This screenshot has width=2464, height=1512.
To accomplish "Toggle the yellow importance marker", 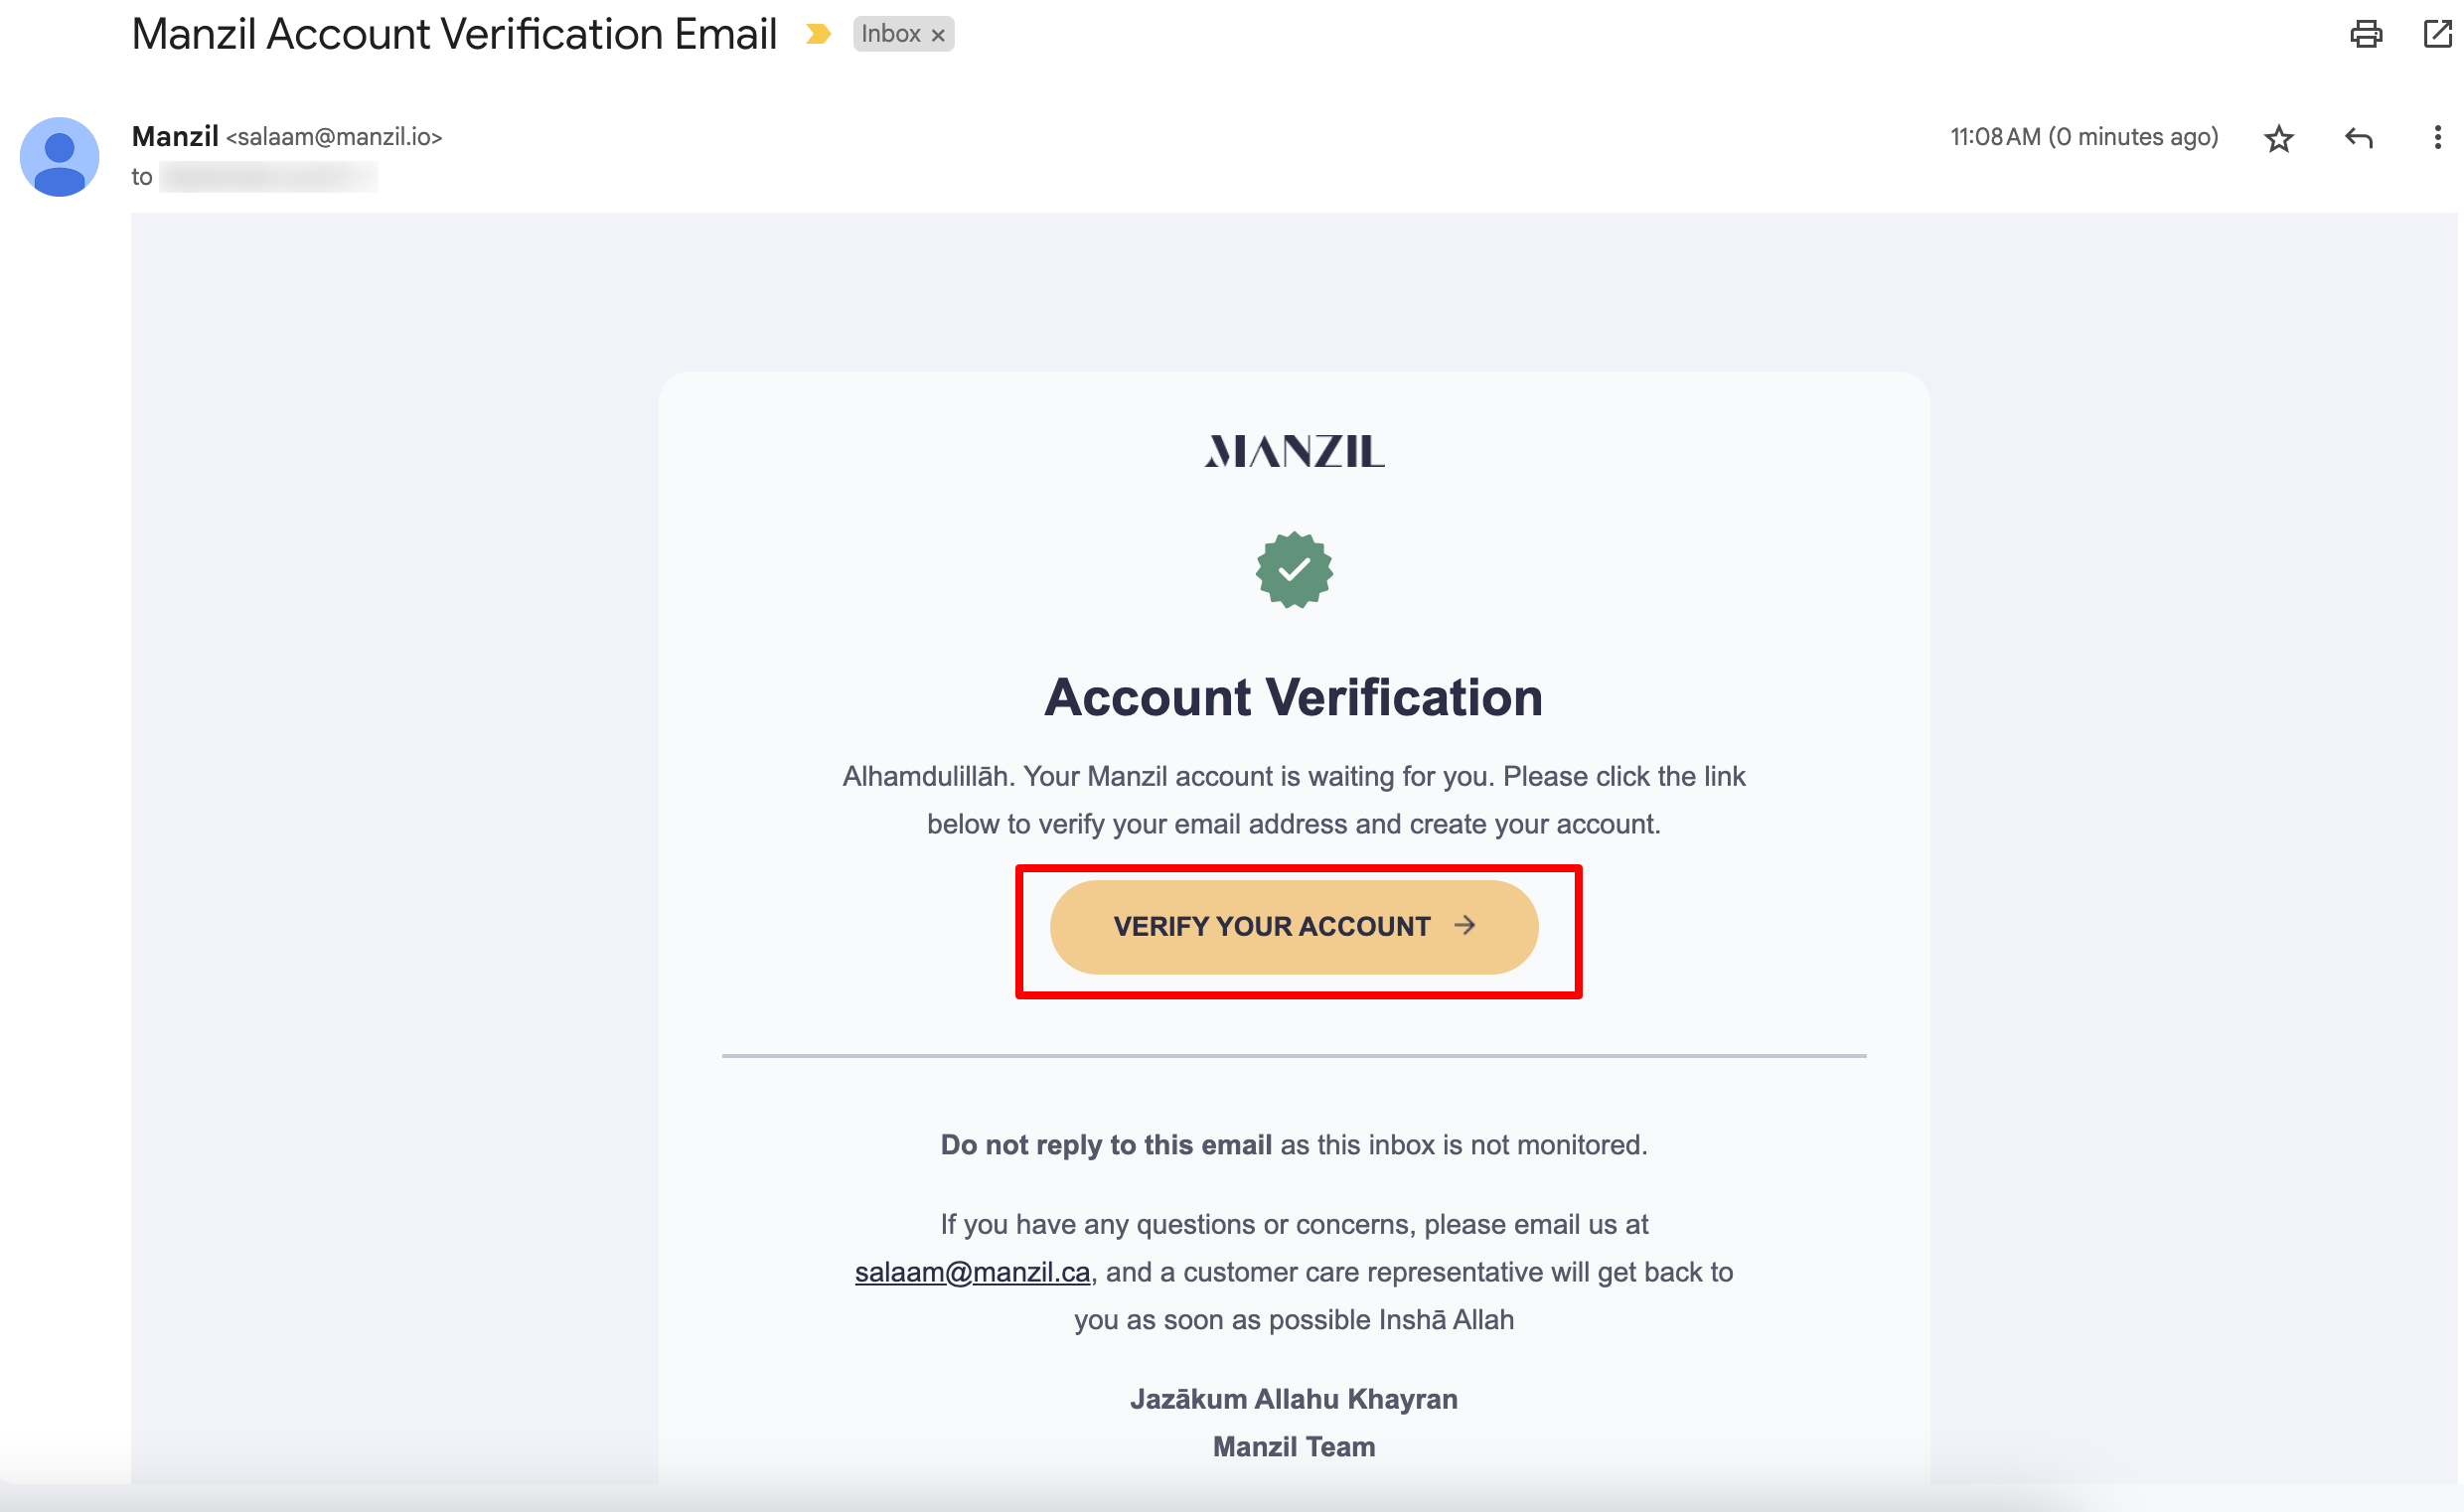I will point(818,35).
